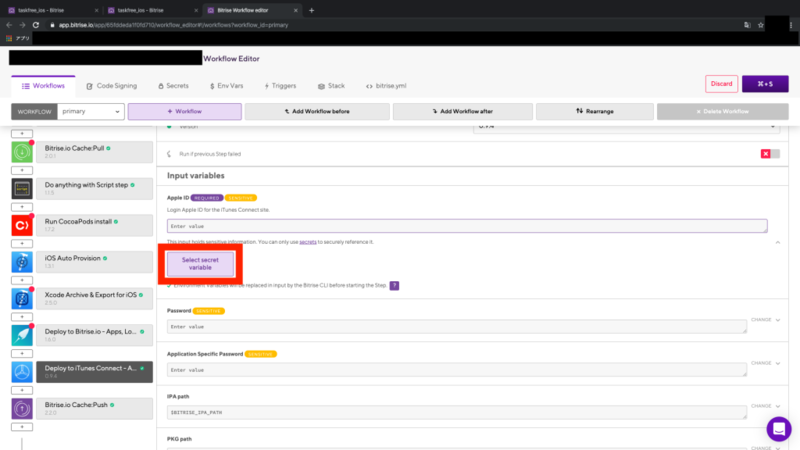Open the Stack tab
Screen dimensions: 800x450
(x=331, y=86)
